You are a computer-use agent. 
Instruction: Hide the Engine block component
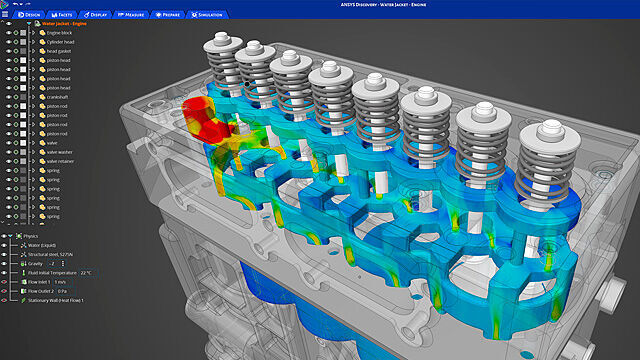coord(9,33)
